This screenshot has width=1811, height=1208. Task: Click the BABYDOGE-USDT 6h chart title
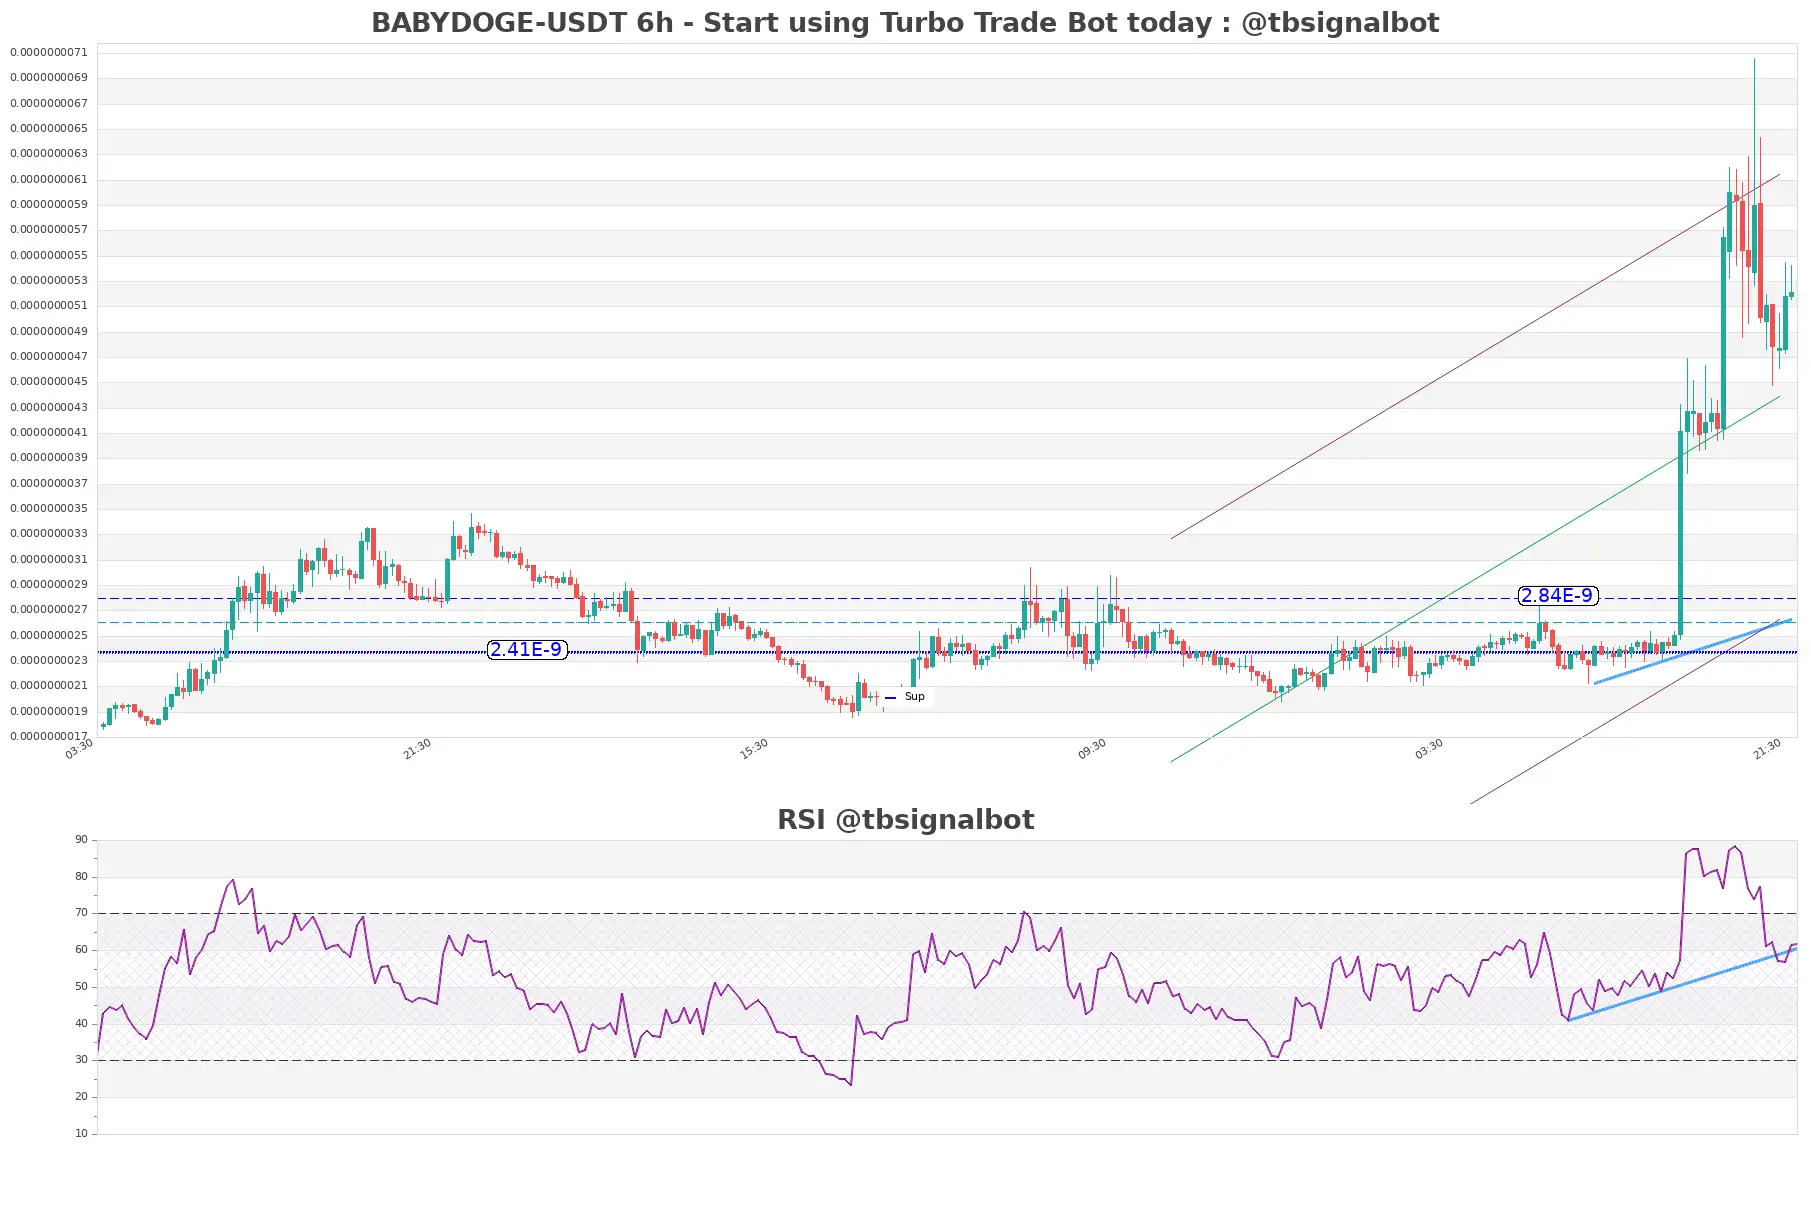click(905, 23)
